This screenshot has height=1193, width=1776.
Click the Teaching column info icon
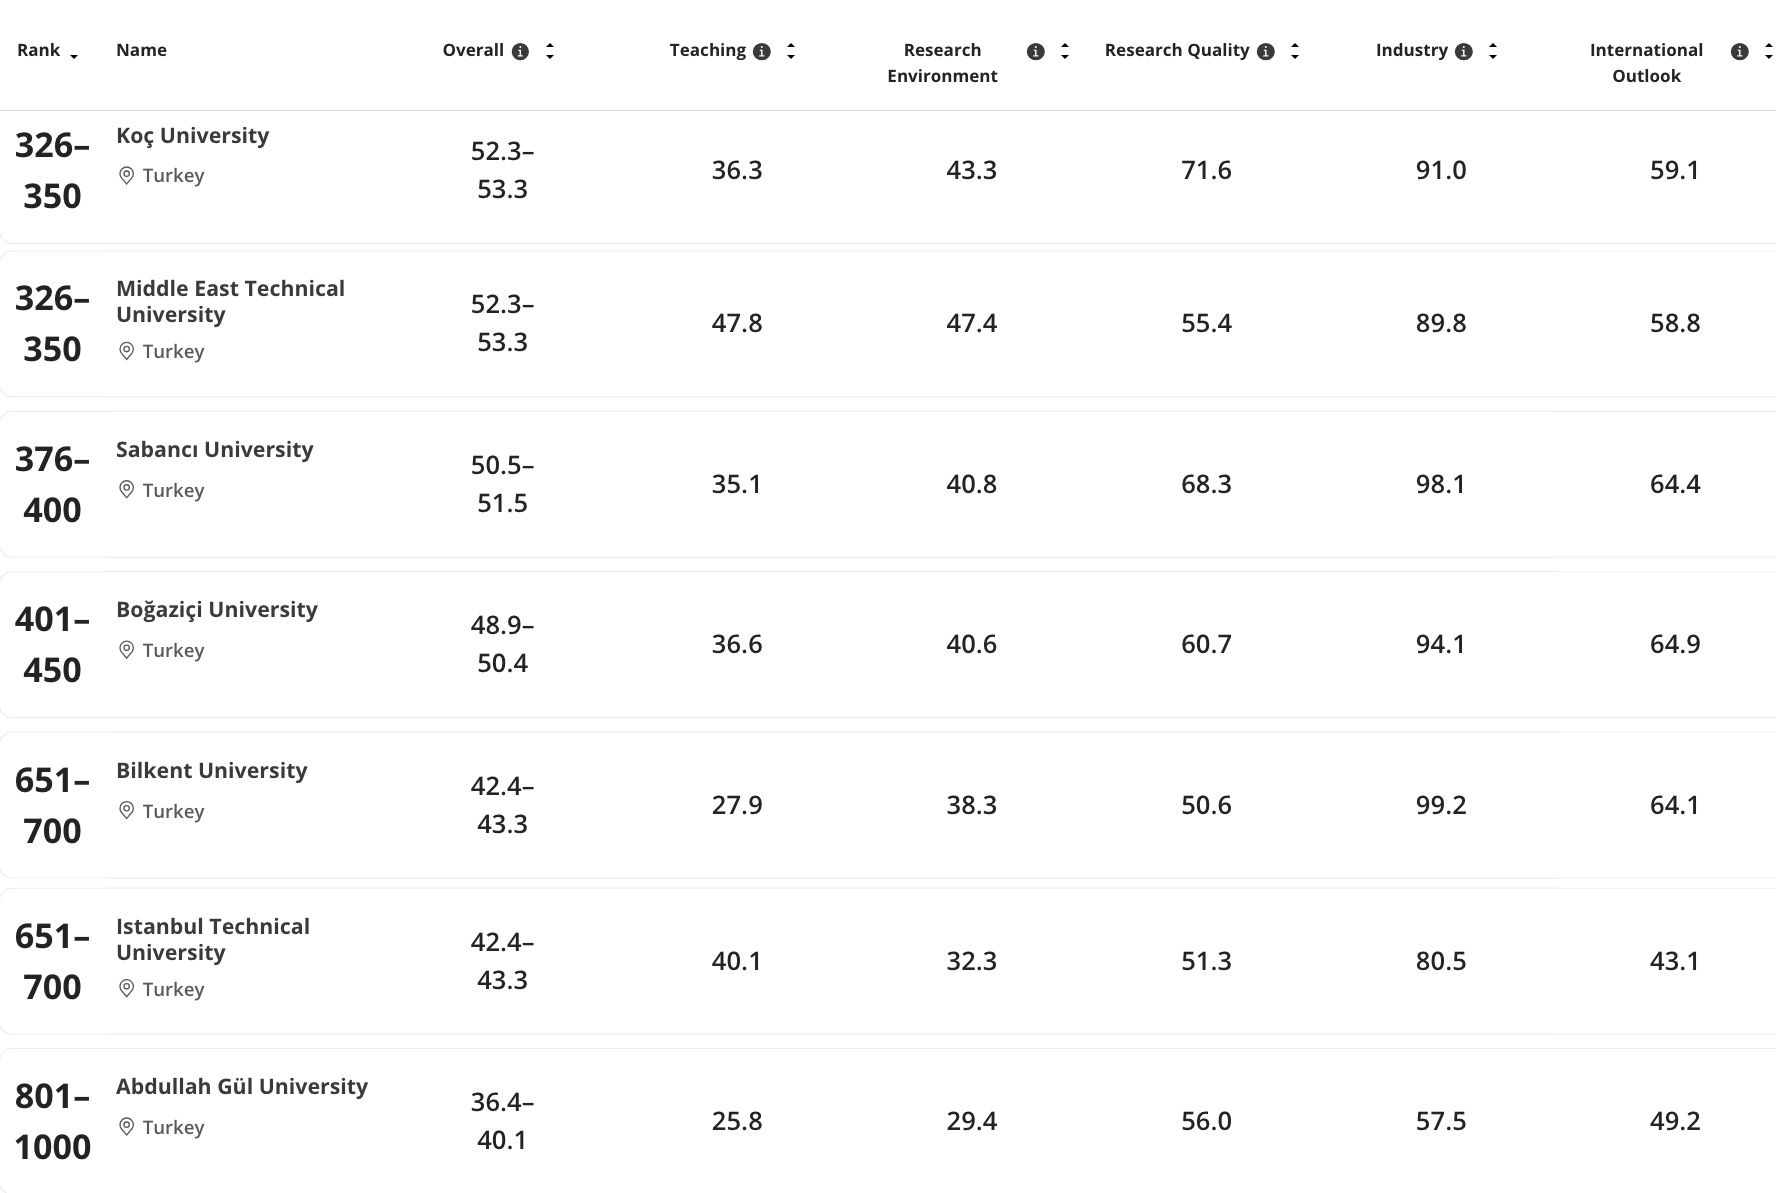762,51
